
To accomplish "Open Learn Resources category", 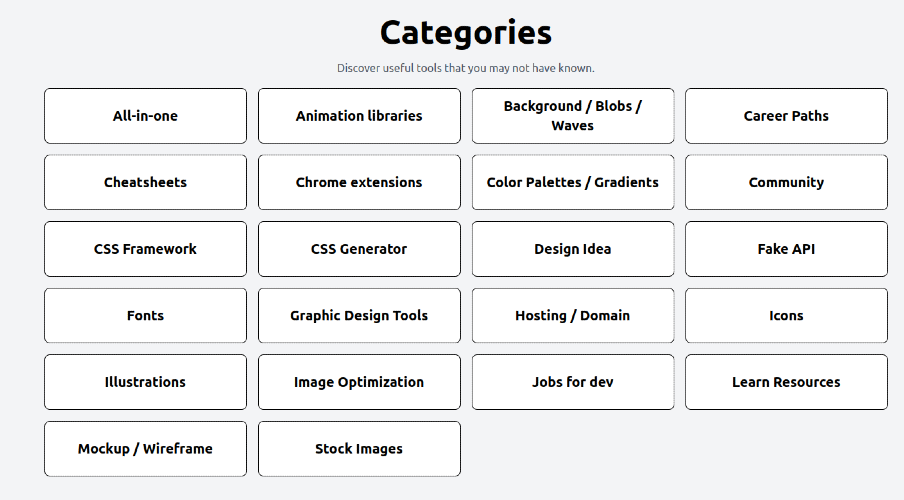I will coord(786,382).
